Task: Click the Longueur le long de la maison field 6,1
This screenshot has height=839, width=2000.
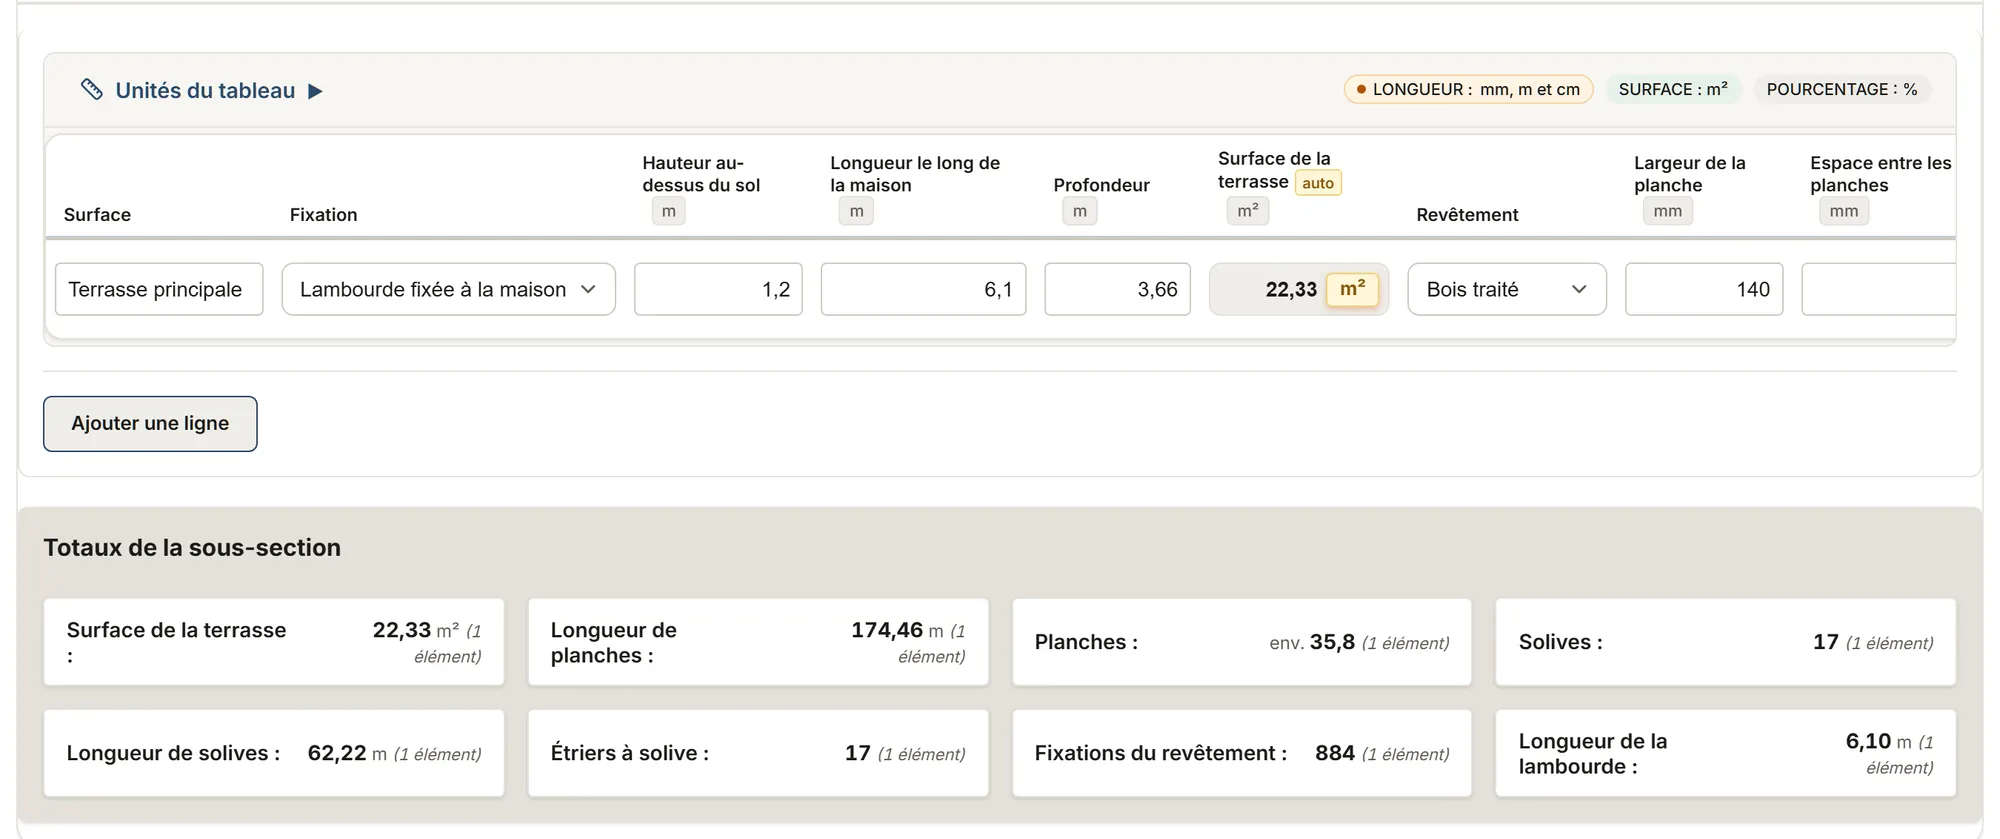Action: (923, 289)
